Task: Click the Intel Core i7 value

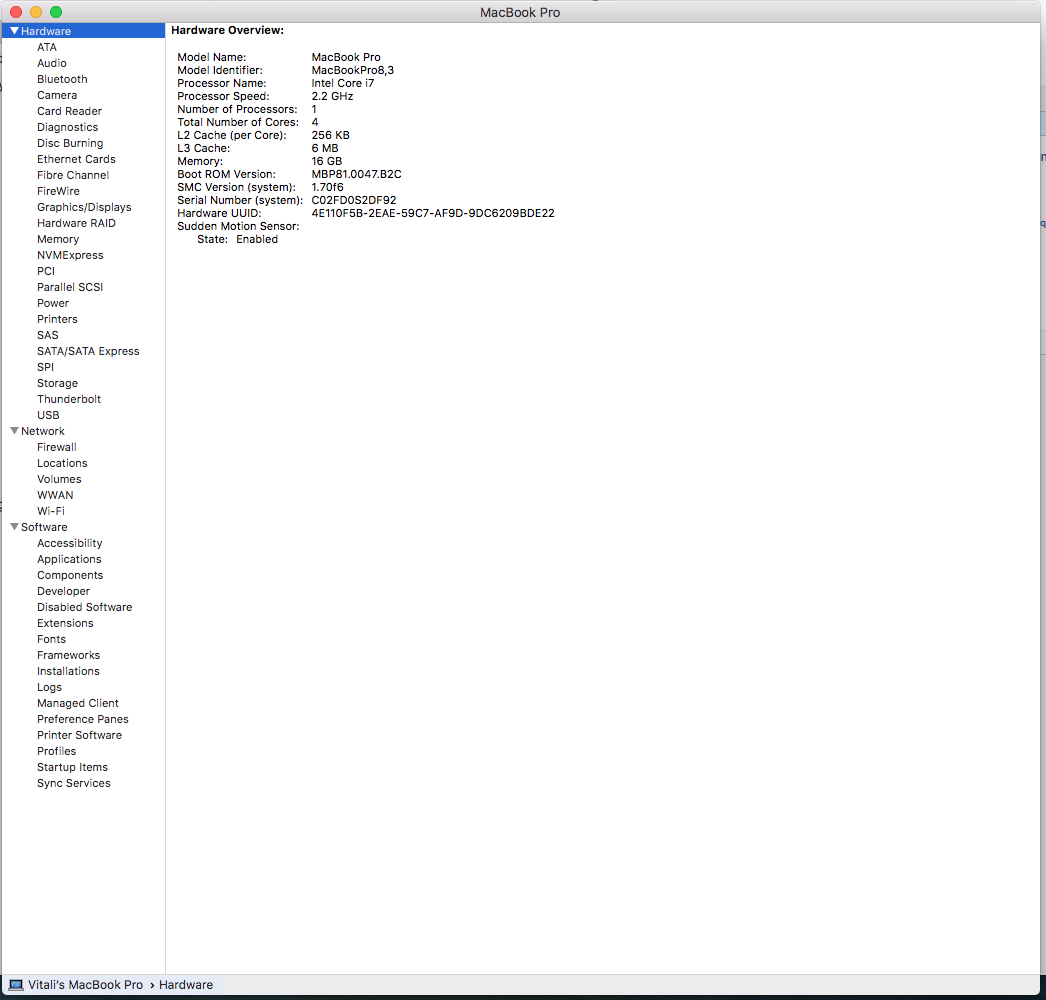Action: click(343, 83)
